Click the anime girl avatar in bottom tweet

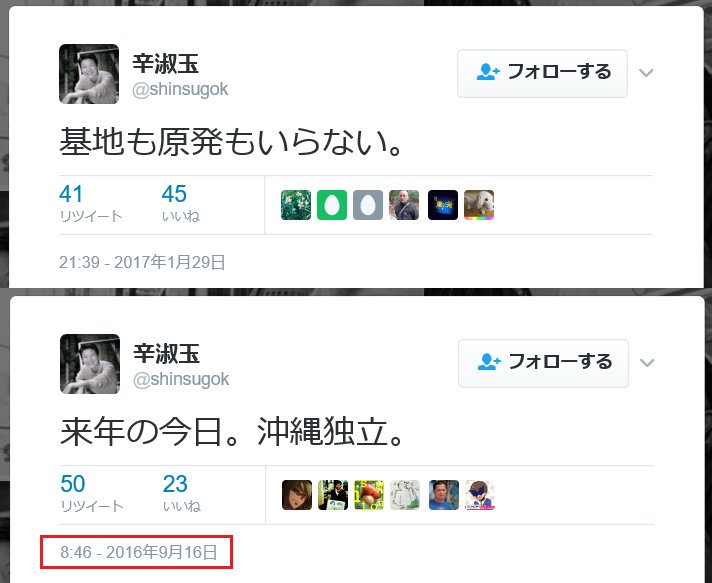(297, 495)
